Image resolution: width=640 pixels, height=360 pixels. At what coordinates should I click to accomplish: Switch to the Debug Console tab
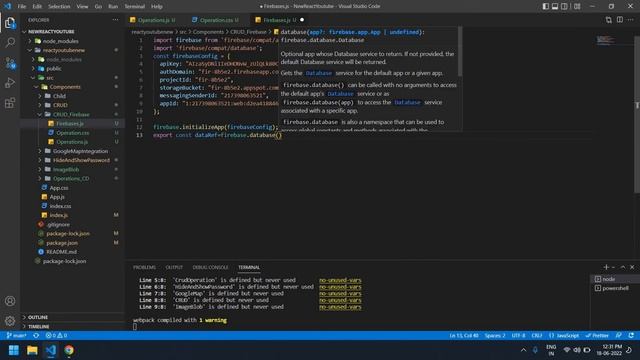coord(210,267)
